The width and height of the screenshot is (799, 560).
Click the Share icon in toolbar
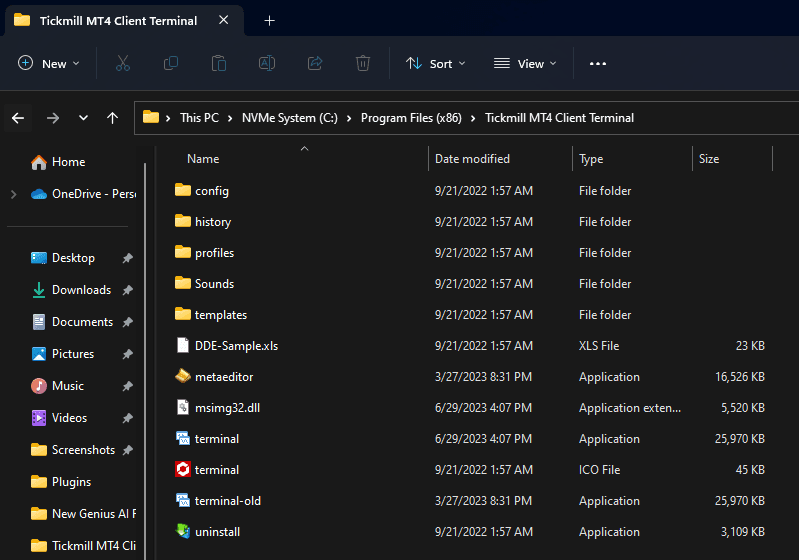315,63
